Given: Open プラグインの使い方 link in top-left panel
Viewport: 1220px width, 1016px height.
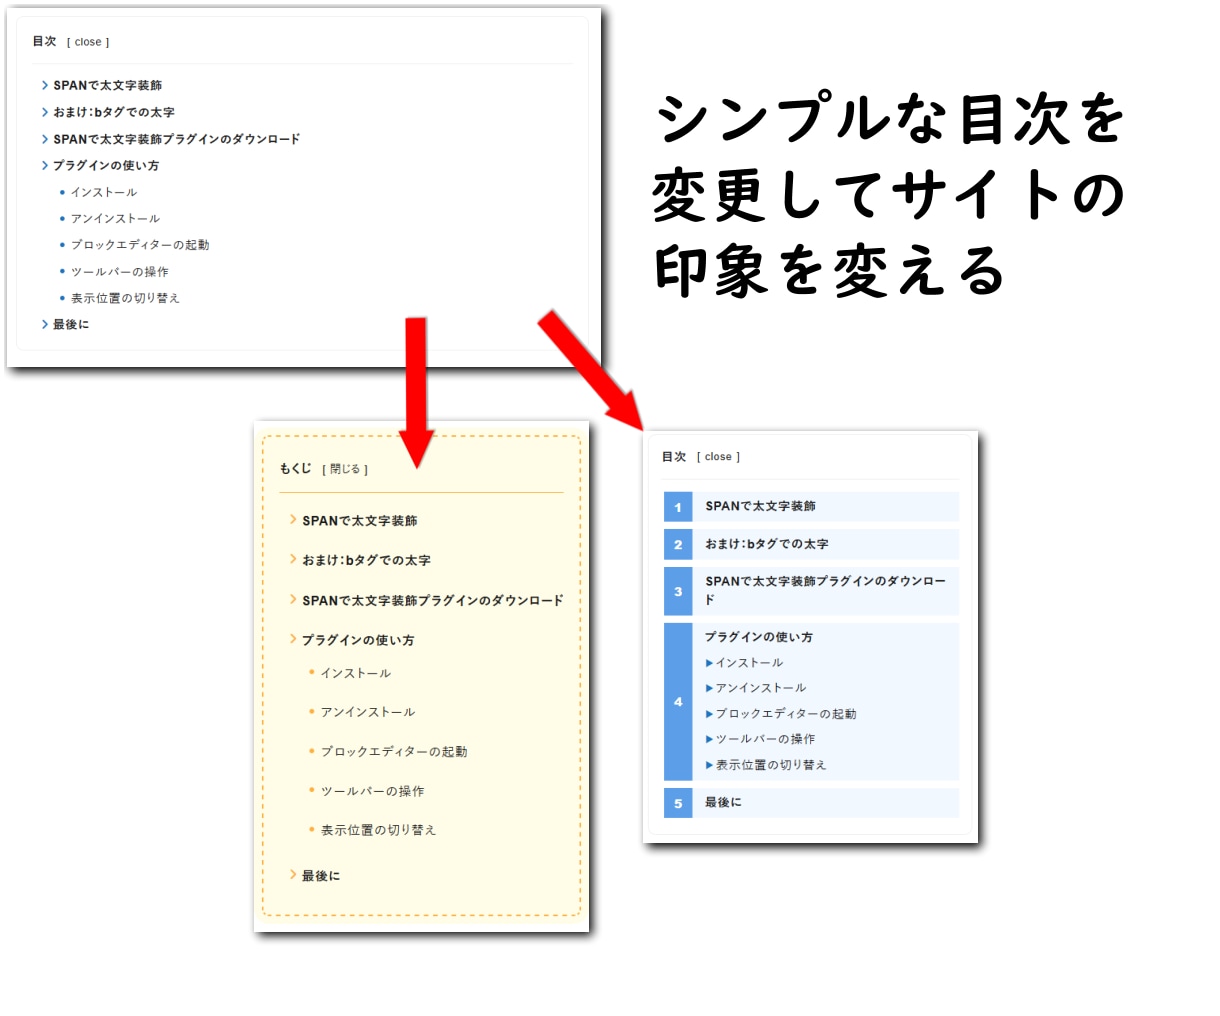Looking at the screenshot, I should [106, 165].
